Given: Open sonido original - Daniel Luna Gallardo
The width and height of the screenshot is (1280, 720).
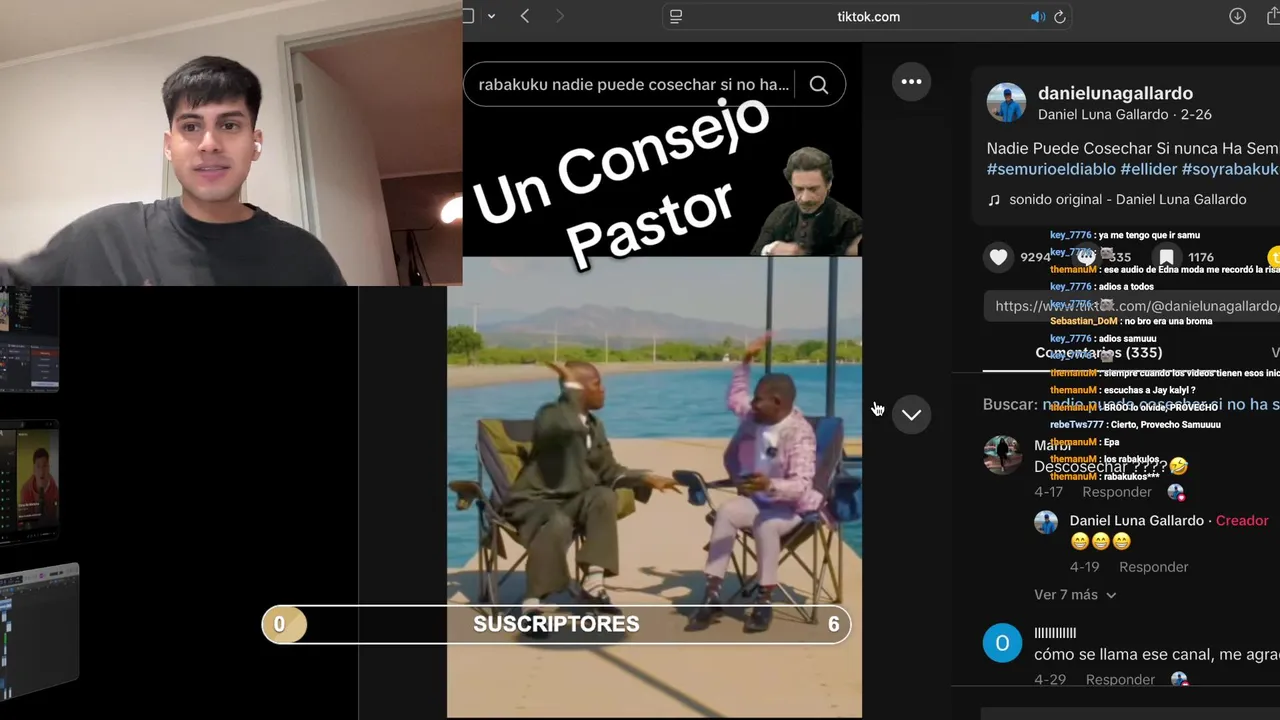Looking at the screenshot, I should coord(1128,200).
